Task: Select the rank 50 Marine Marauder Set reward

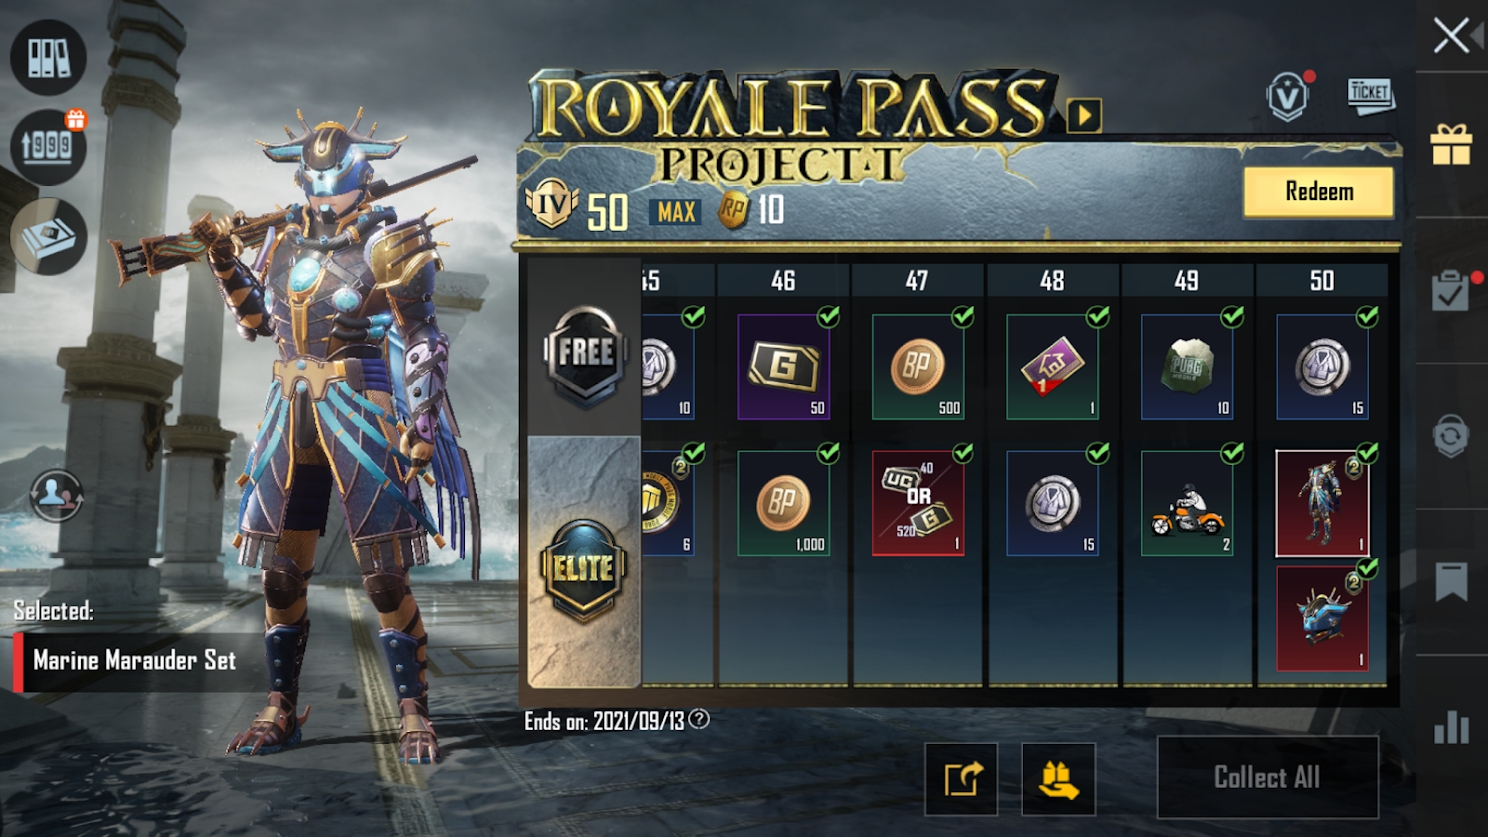Action: click(1322, 503)
